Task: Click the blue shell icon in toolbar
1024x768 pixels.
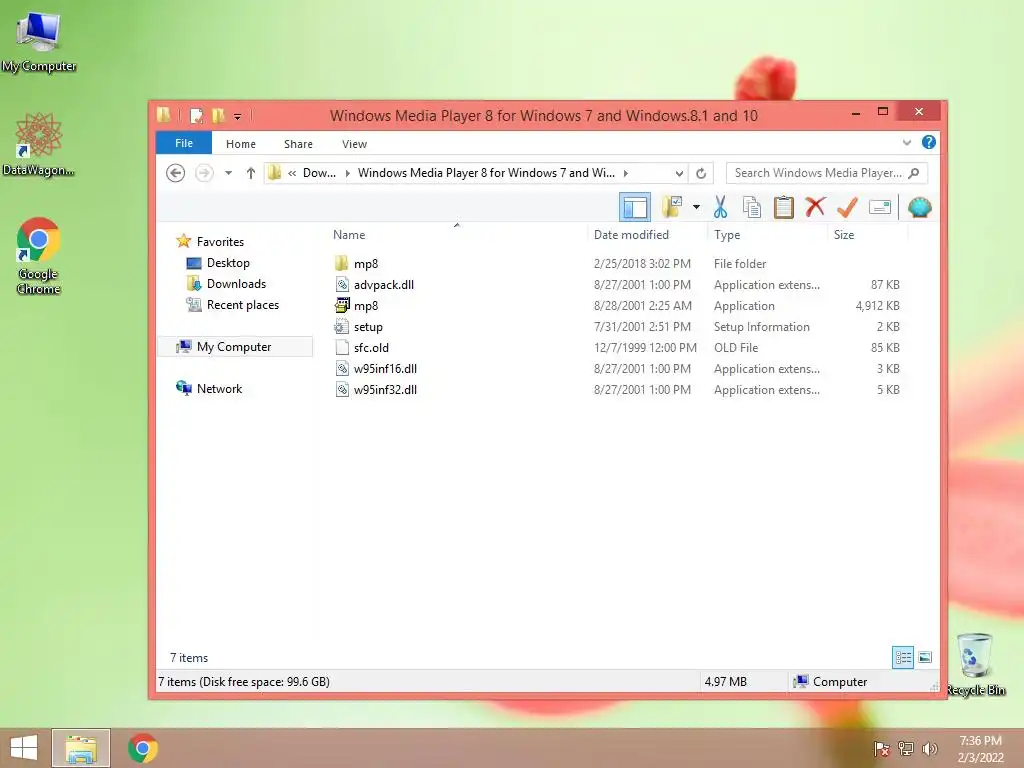Action: (920, 208)
